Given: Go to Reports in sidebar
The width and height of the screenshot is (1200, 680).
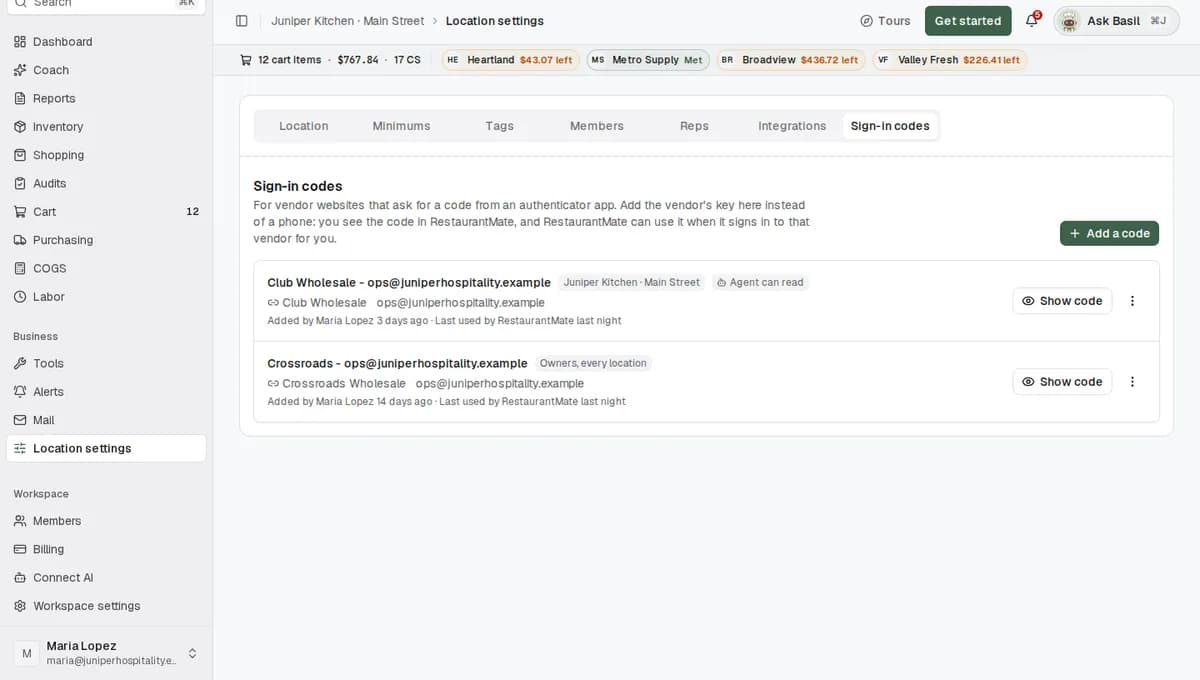Looking at the screenshot, I should [106, 98].
